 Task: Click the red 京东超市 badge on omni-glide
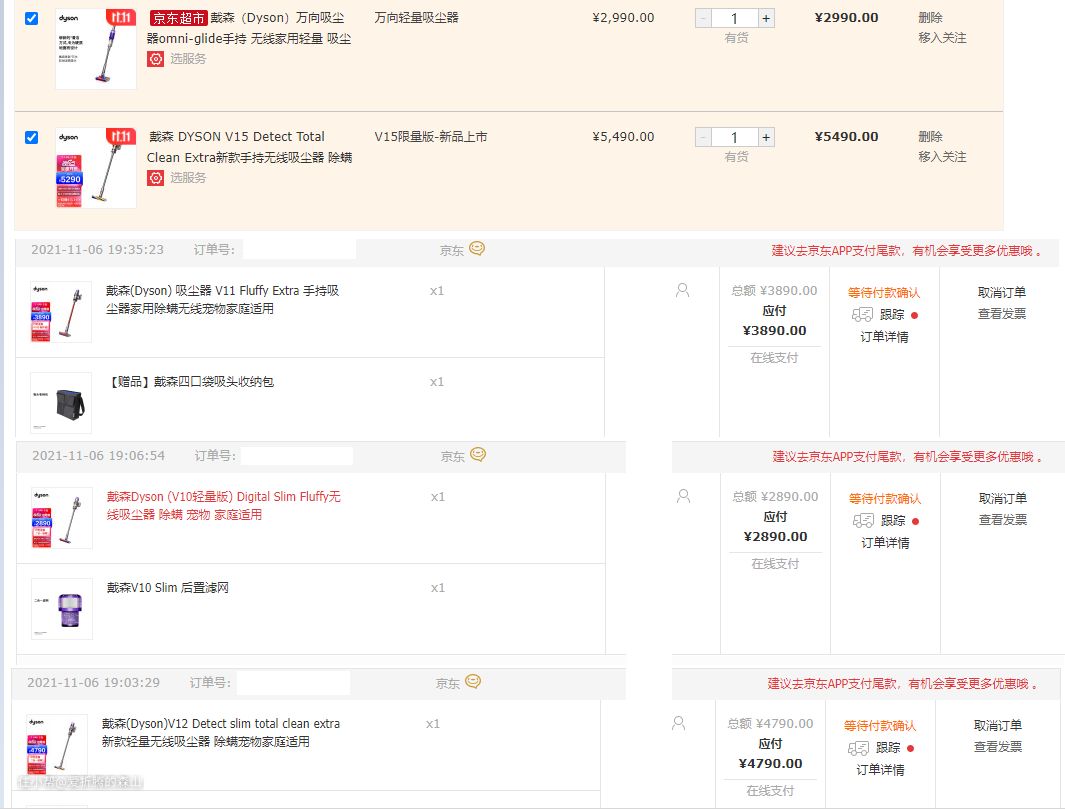tap(179, 18)
